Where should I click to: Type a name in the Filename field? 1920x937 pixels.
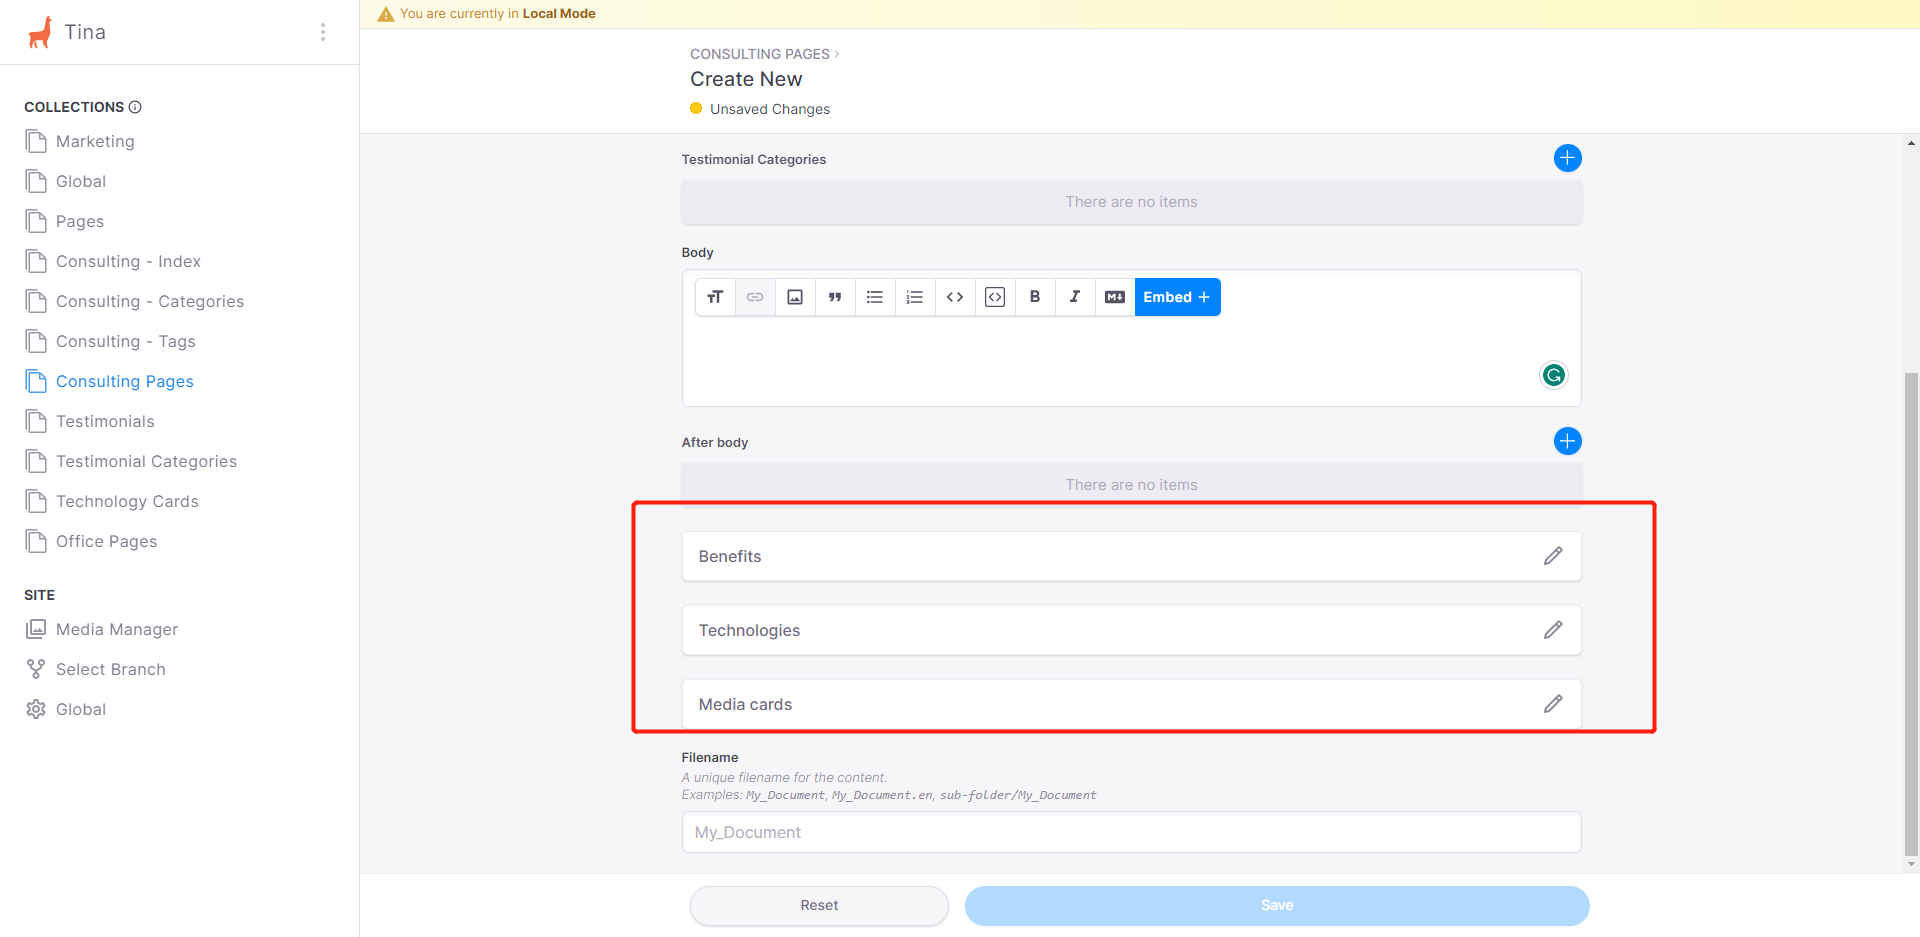1130,831
